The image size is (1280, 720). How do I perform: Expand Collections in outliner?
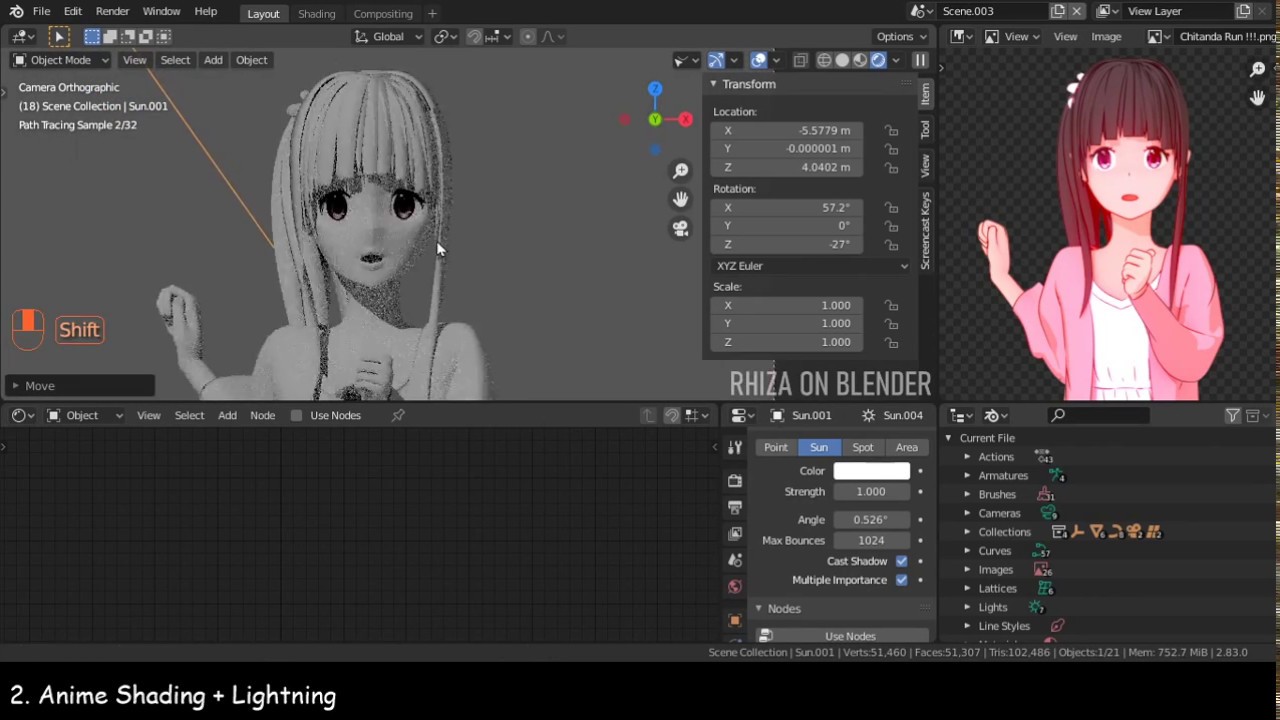967,532
